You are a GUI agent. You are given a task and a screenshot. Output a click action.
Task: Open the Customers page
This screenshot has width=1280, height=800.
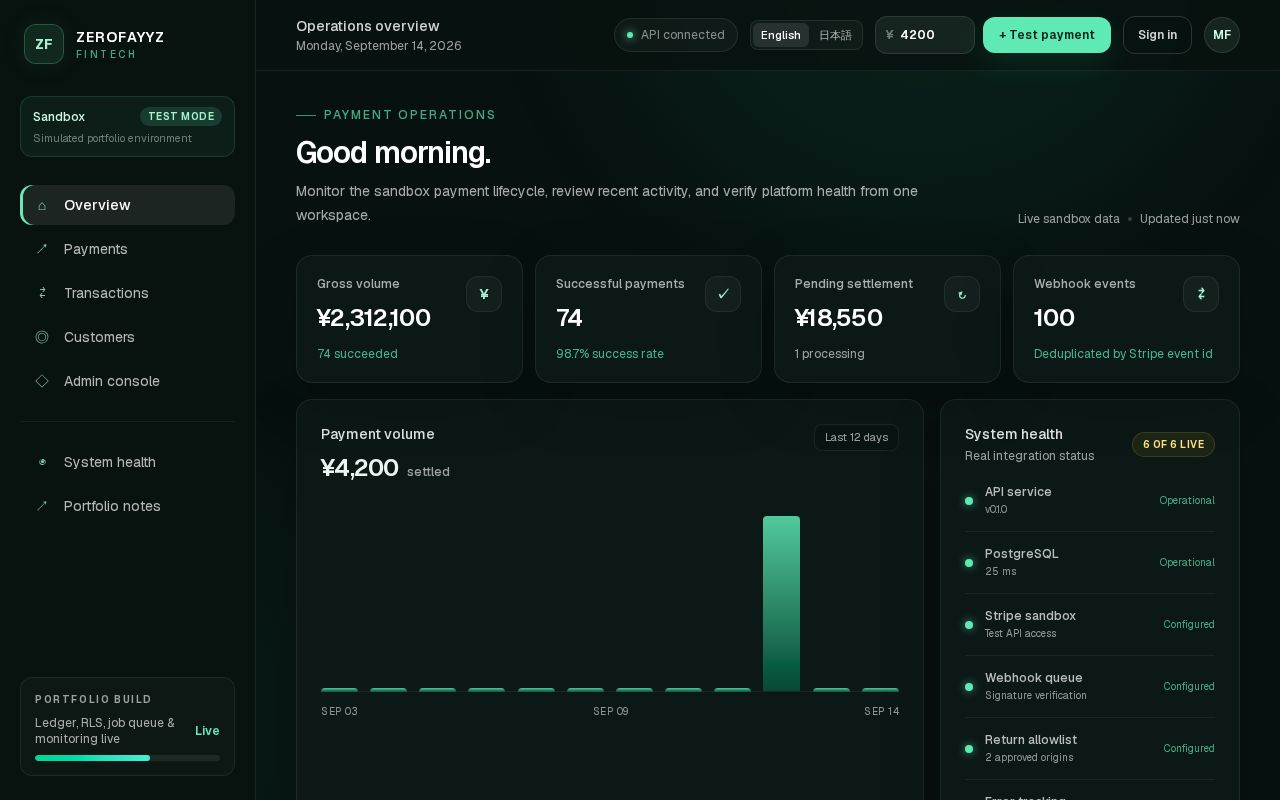click(127, 337)
